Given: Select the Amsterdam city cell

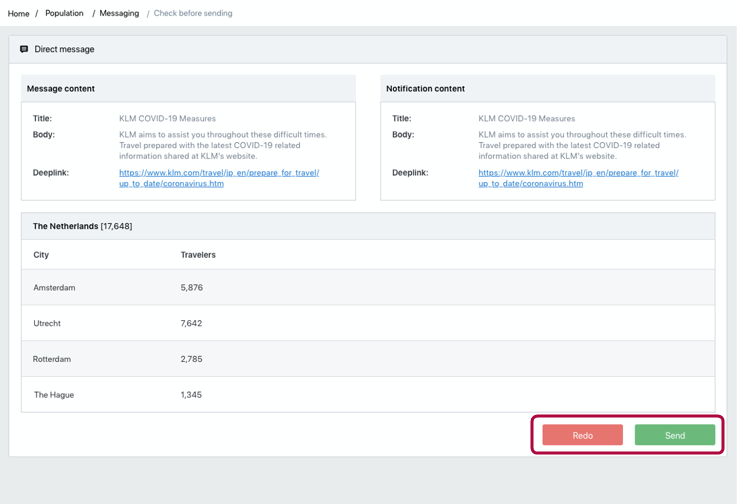Looking at the screenshot, I should (x=54, y=288).
